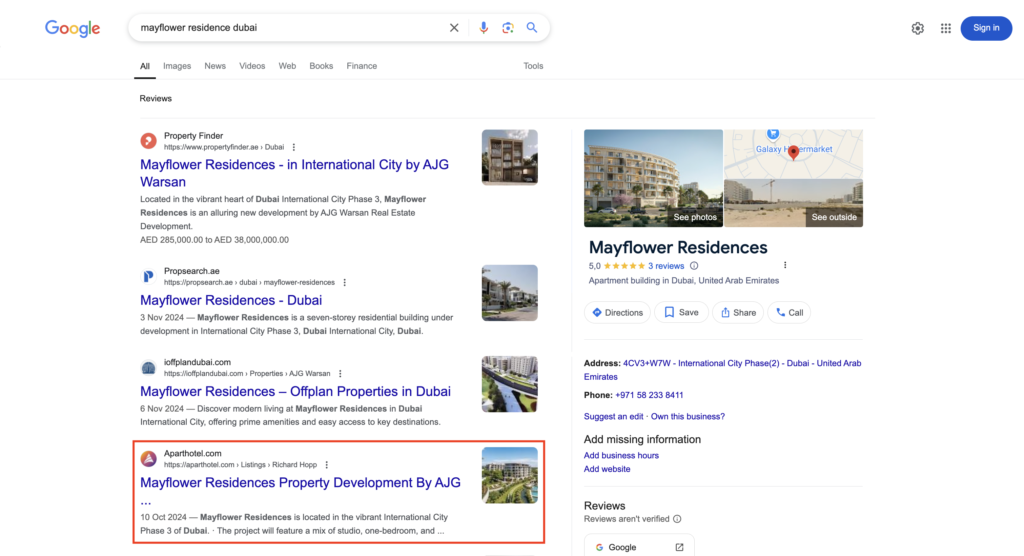Open Aparthotel.com result thumbnail
1024x556 pixels.
pos(509,475)
